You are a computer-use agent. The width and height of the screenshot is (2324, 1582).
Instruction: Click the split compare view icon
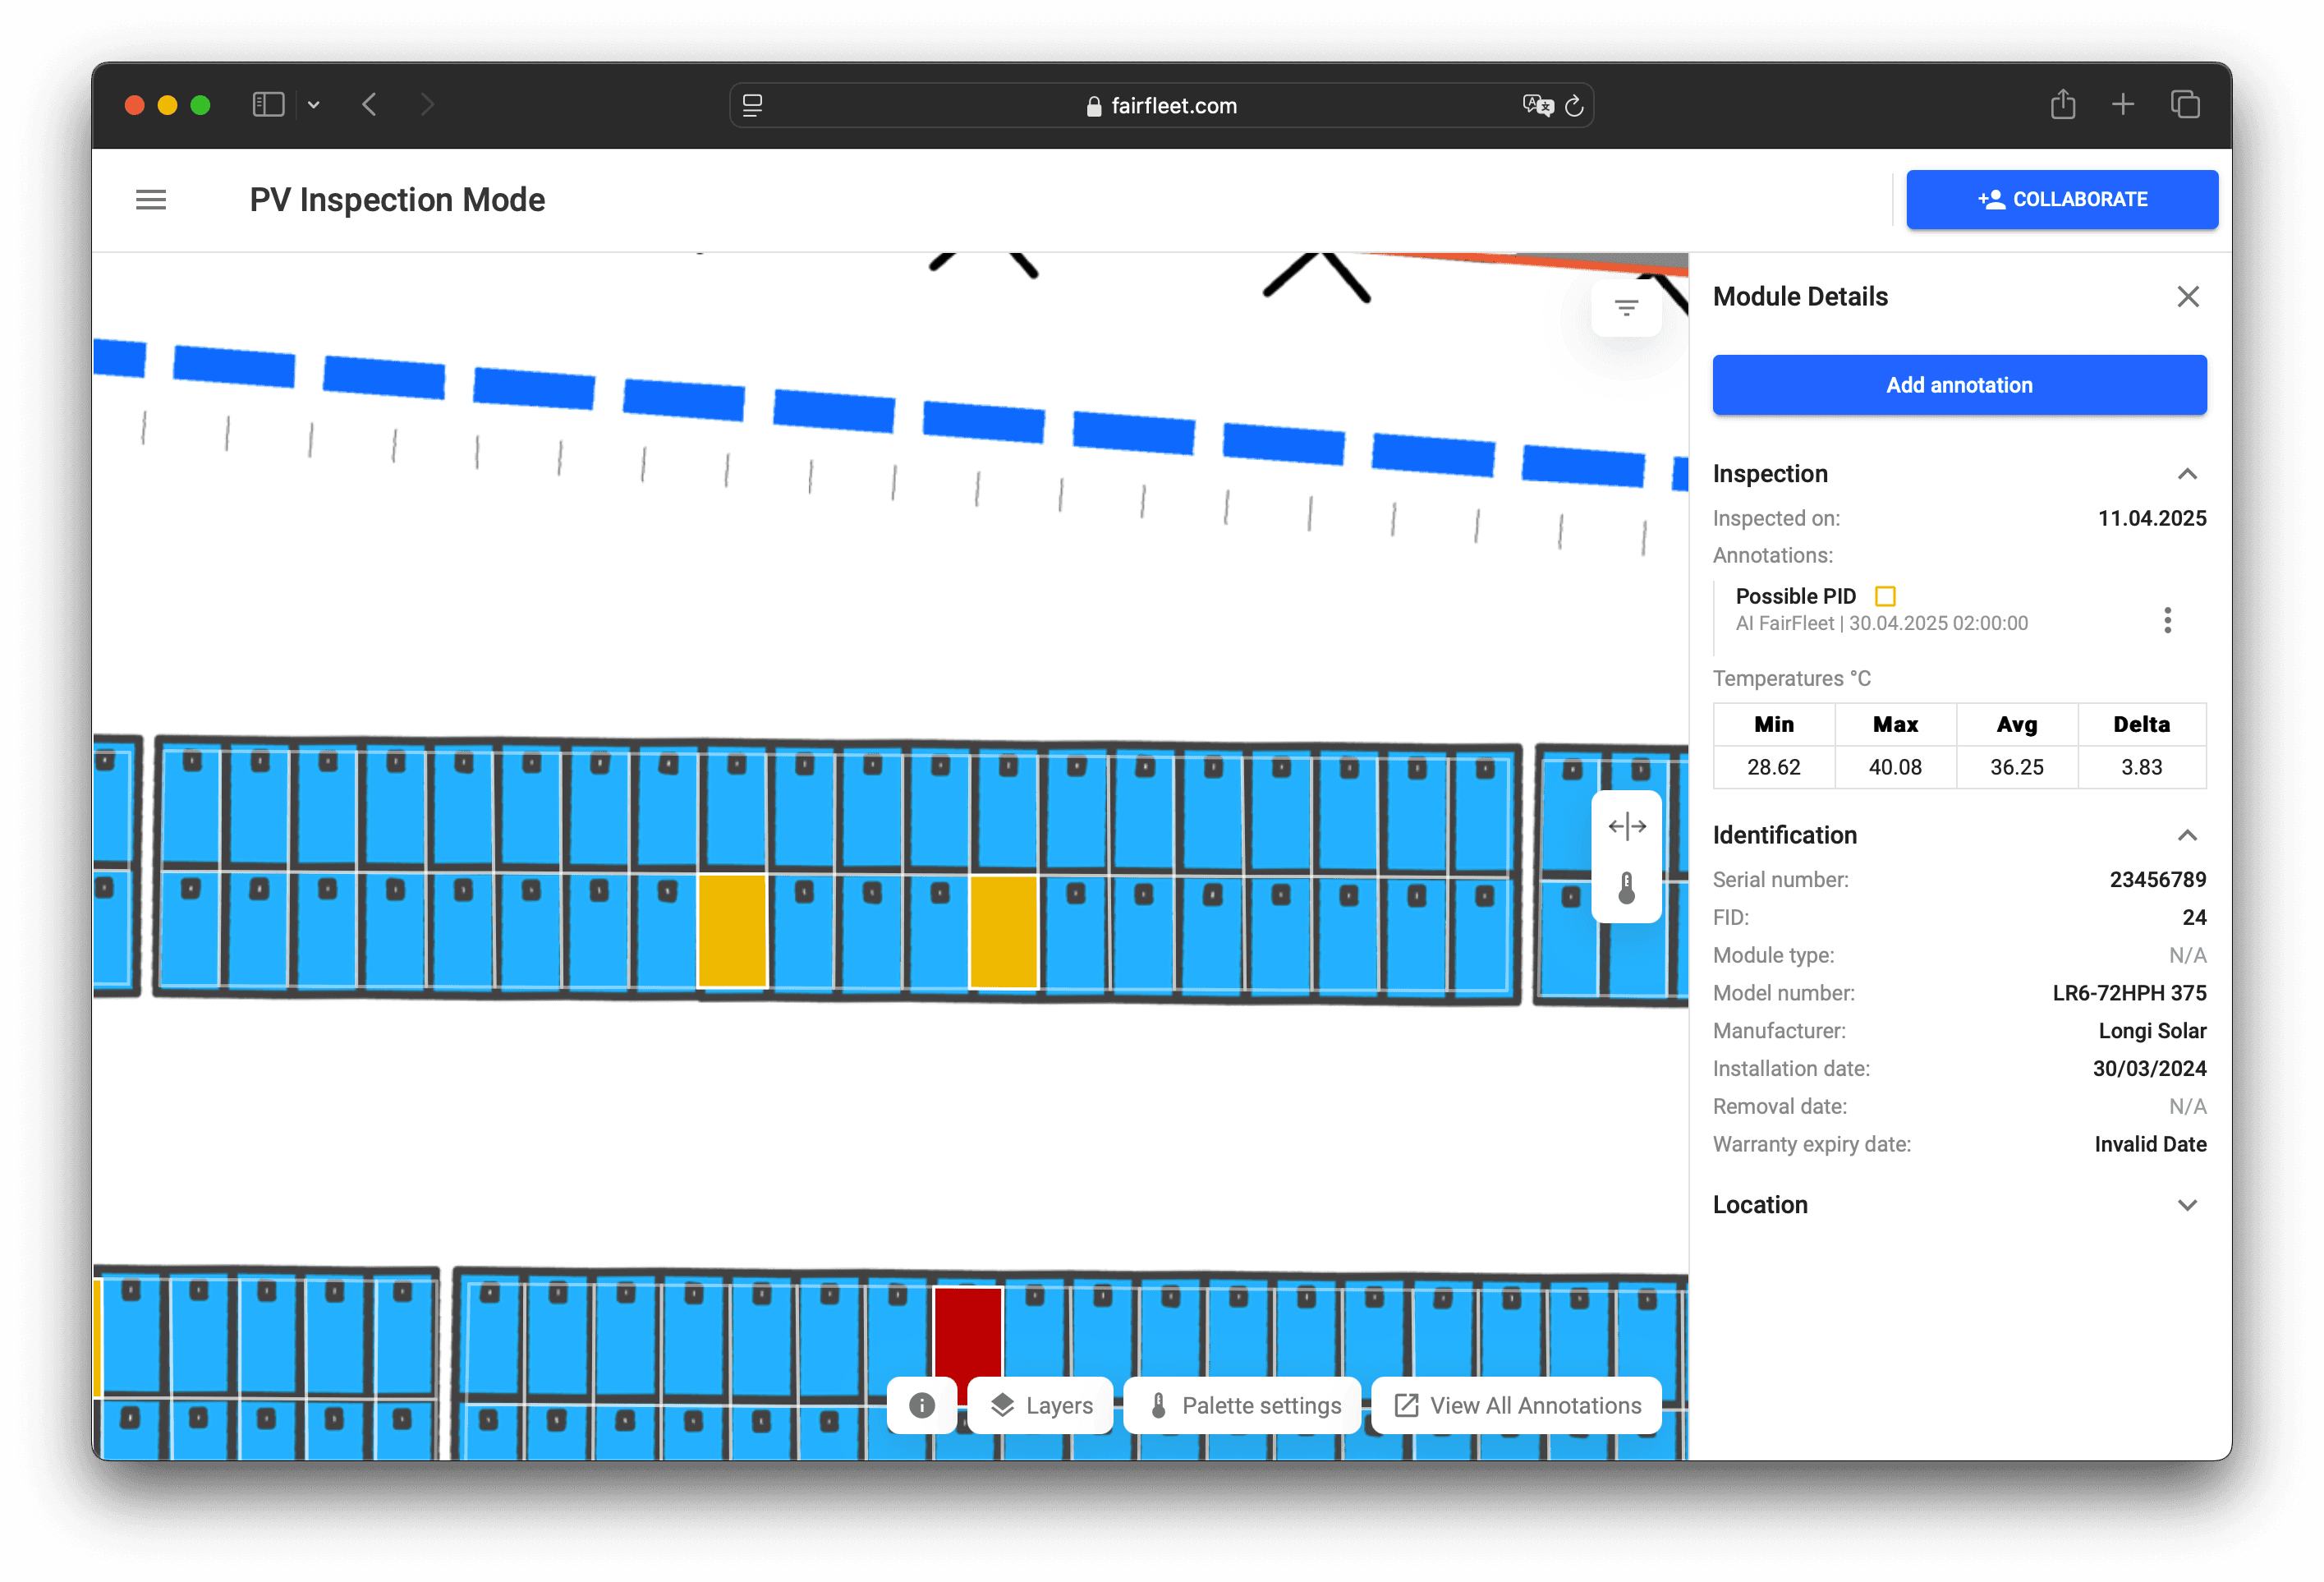click(x=1626, y=826)
